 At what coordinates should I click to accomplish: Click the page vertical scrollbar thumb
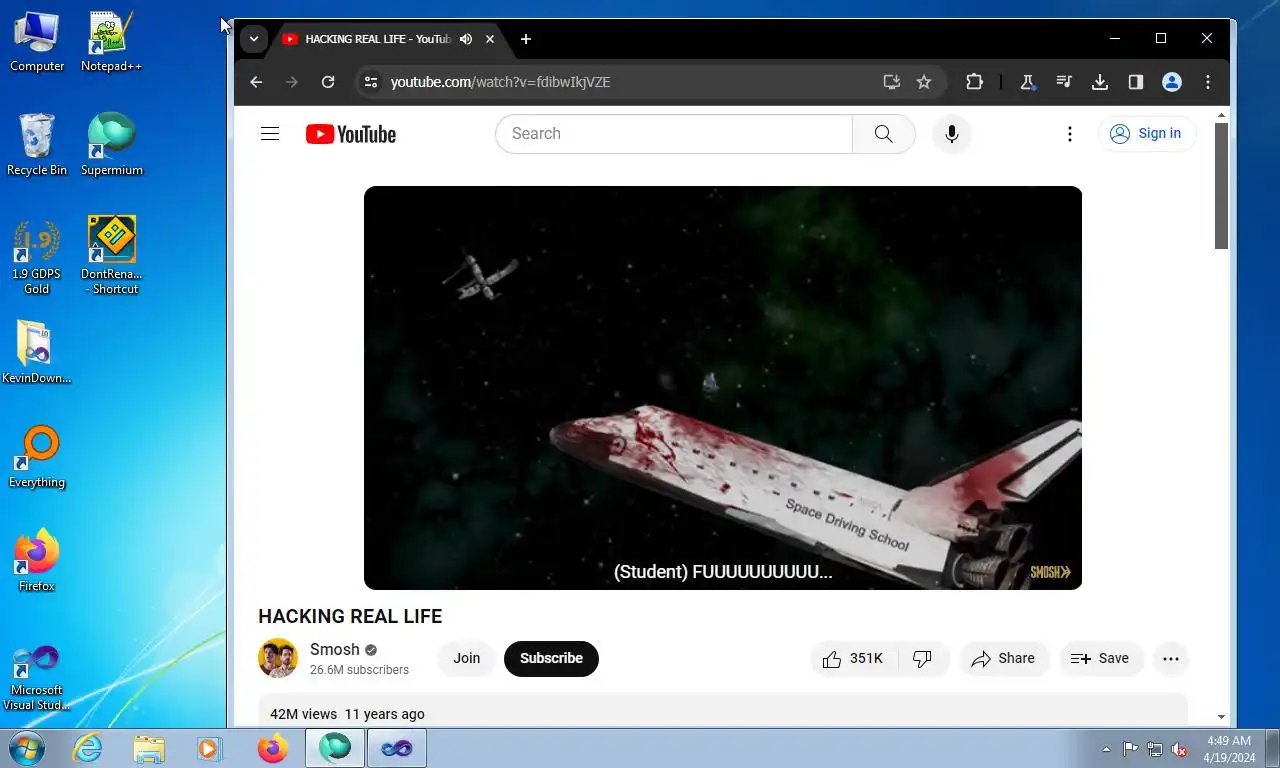coord(1221,186)
